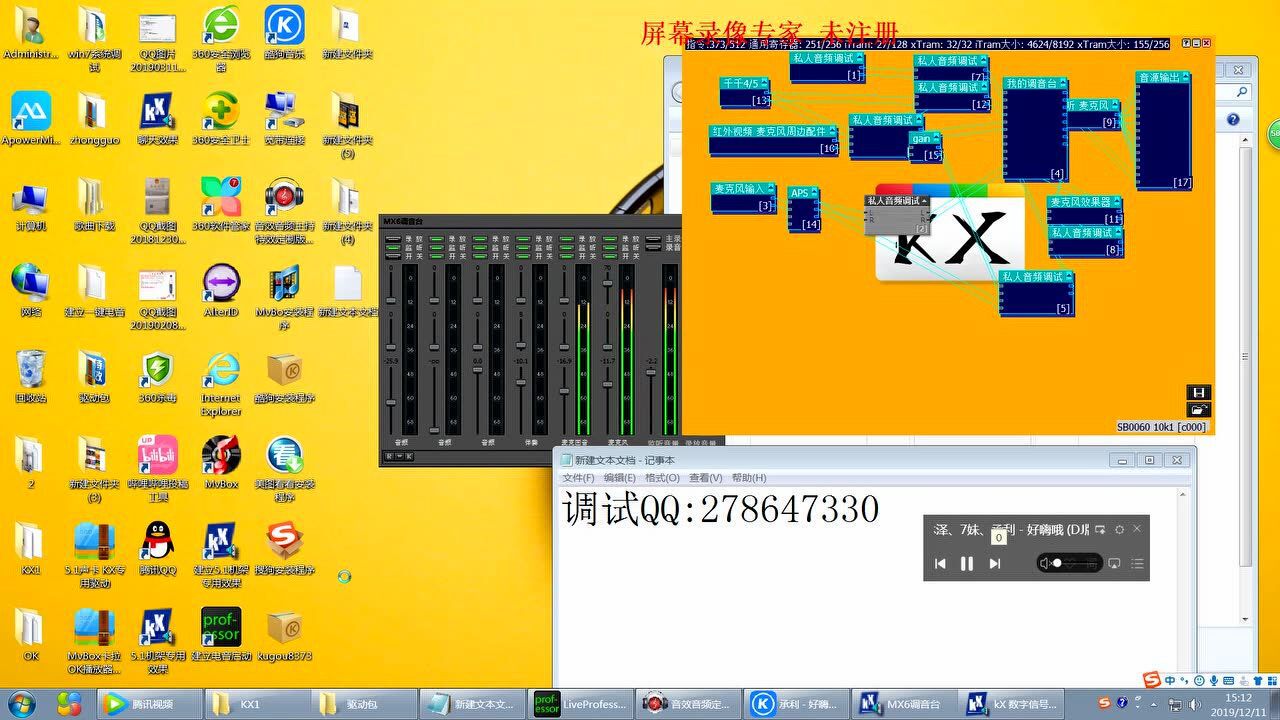
Task: Switch to MX6调音台 taskbar button
Action: coord(902,703)
